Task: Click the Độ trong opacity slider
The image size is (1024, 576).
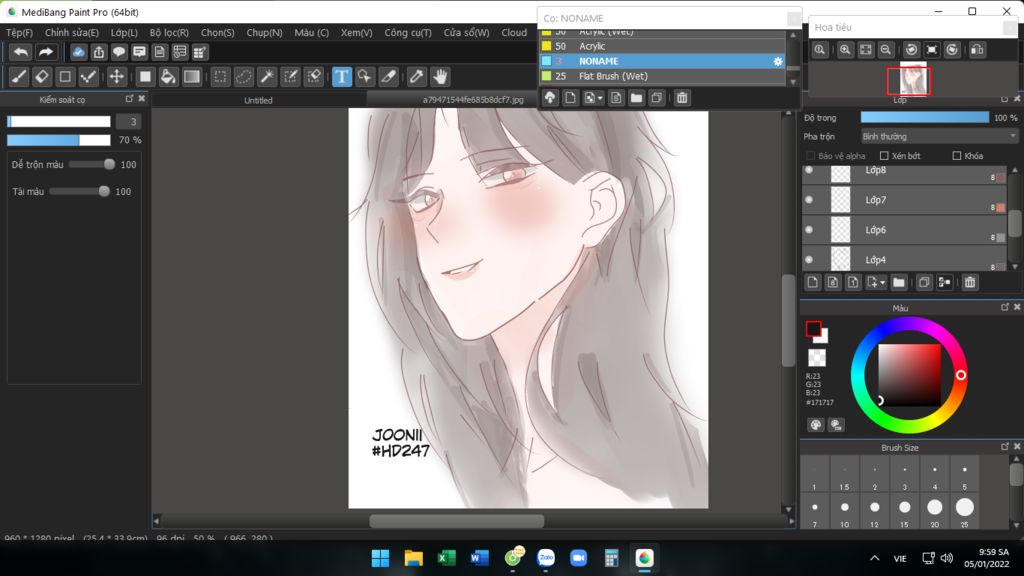Action: pyautogui.click(x=924, y=117)
